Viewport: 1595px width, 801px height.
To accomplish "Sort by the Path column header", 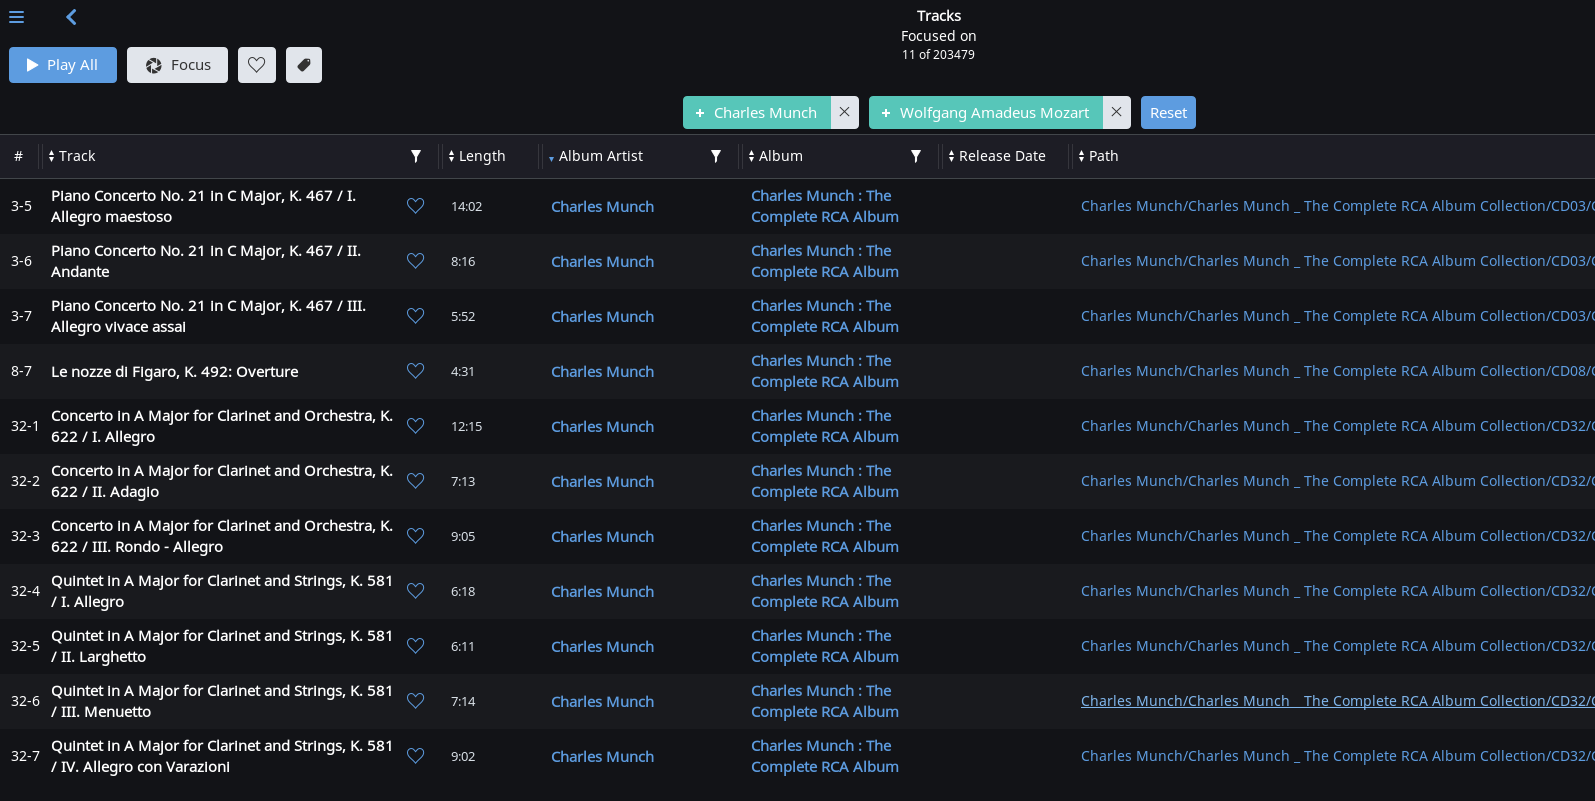I will point(1099,156).
